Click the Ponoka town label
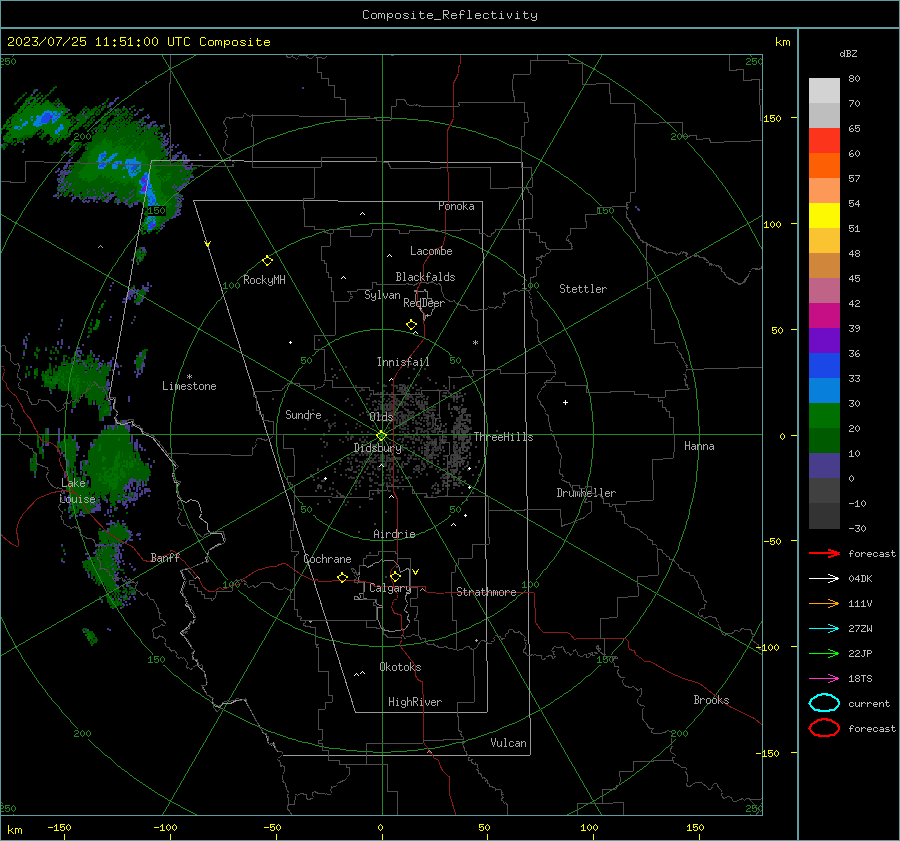The width and height of the screenshot is (900, 841). click(456, 206)
